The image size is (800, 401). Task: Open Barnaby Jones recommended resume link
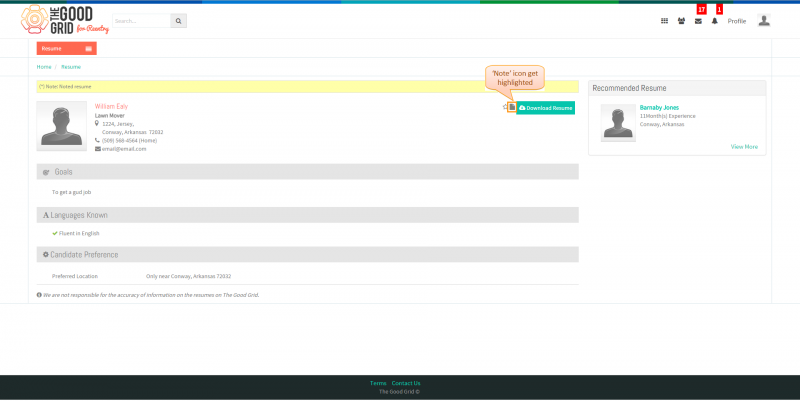point(659,108)
